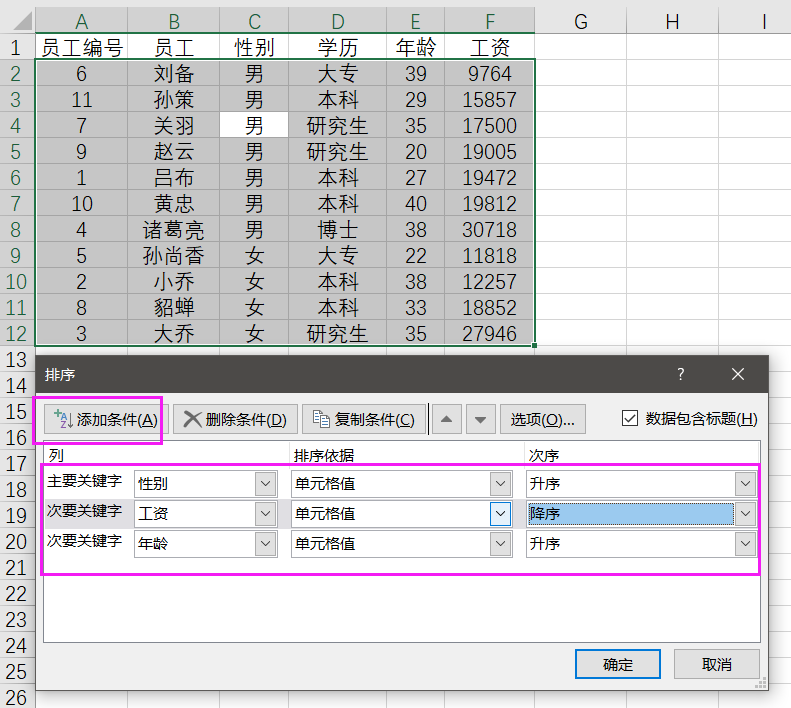Open 单元格值 sort-basis dropdown in 年龄 row
This screenshot has width=791, height=708.
(x=500, y=543)
